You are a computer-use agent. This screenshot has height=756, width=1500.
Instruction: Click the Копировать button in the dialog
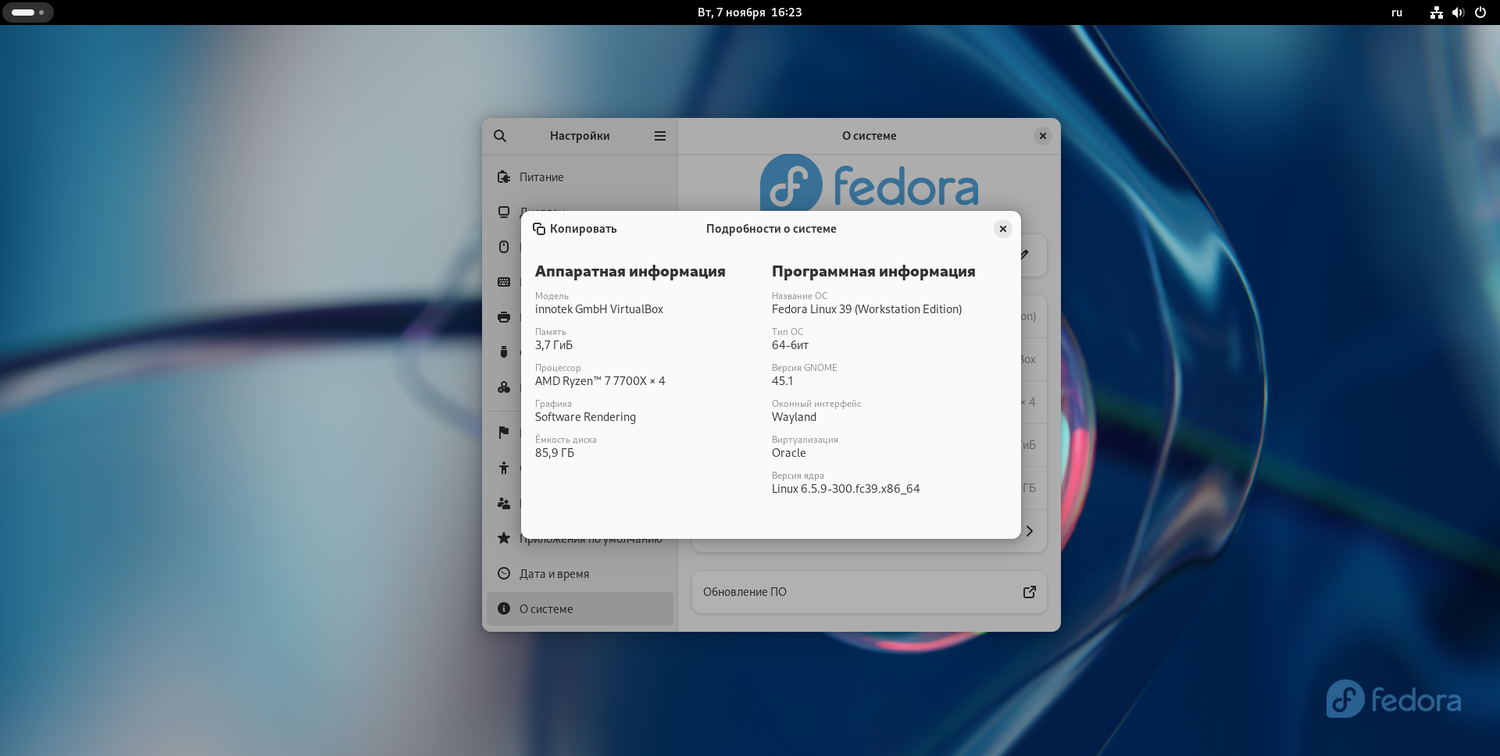[x=575, y=229]
